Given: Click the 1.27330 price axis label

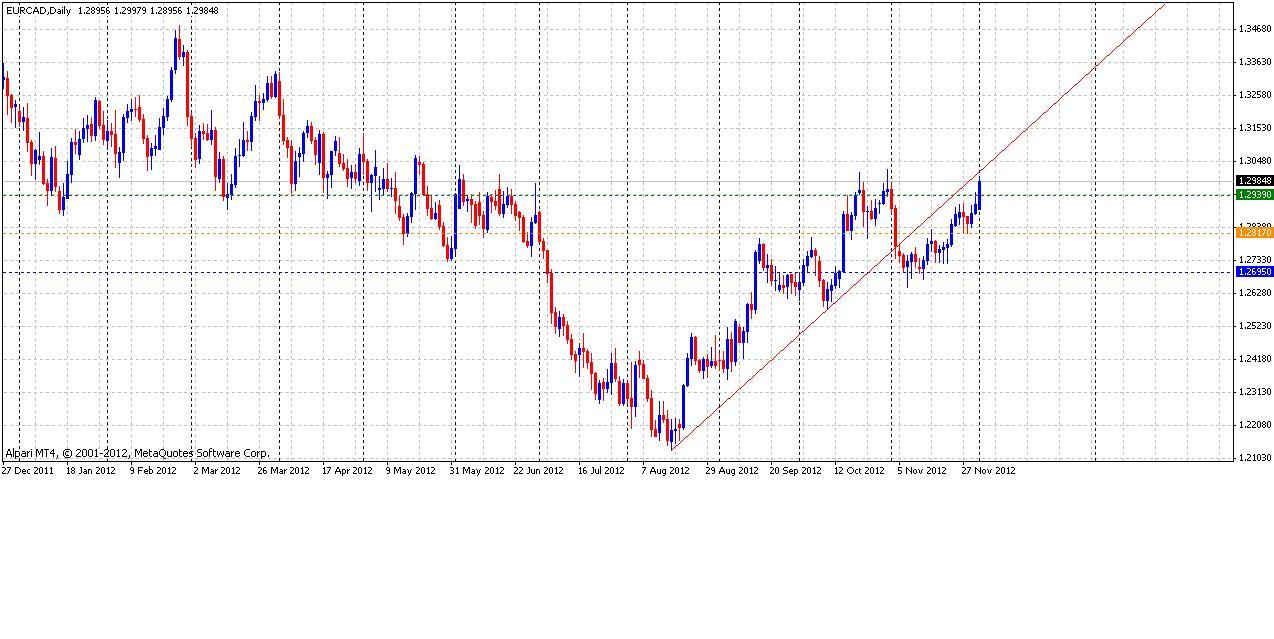Looking at the screenshot, I should (1254, 260).
